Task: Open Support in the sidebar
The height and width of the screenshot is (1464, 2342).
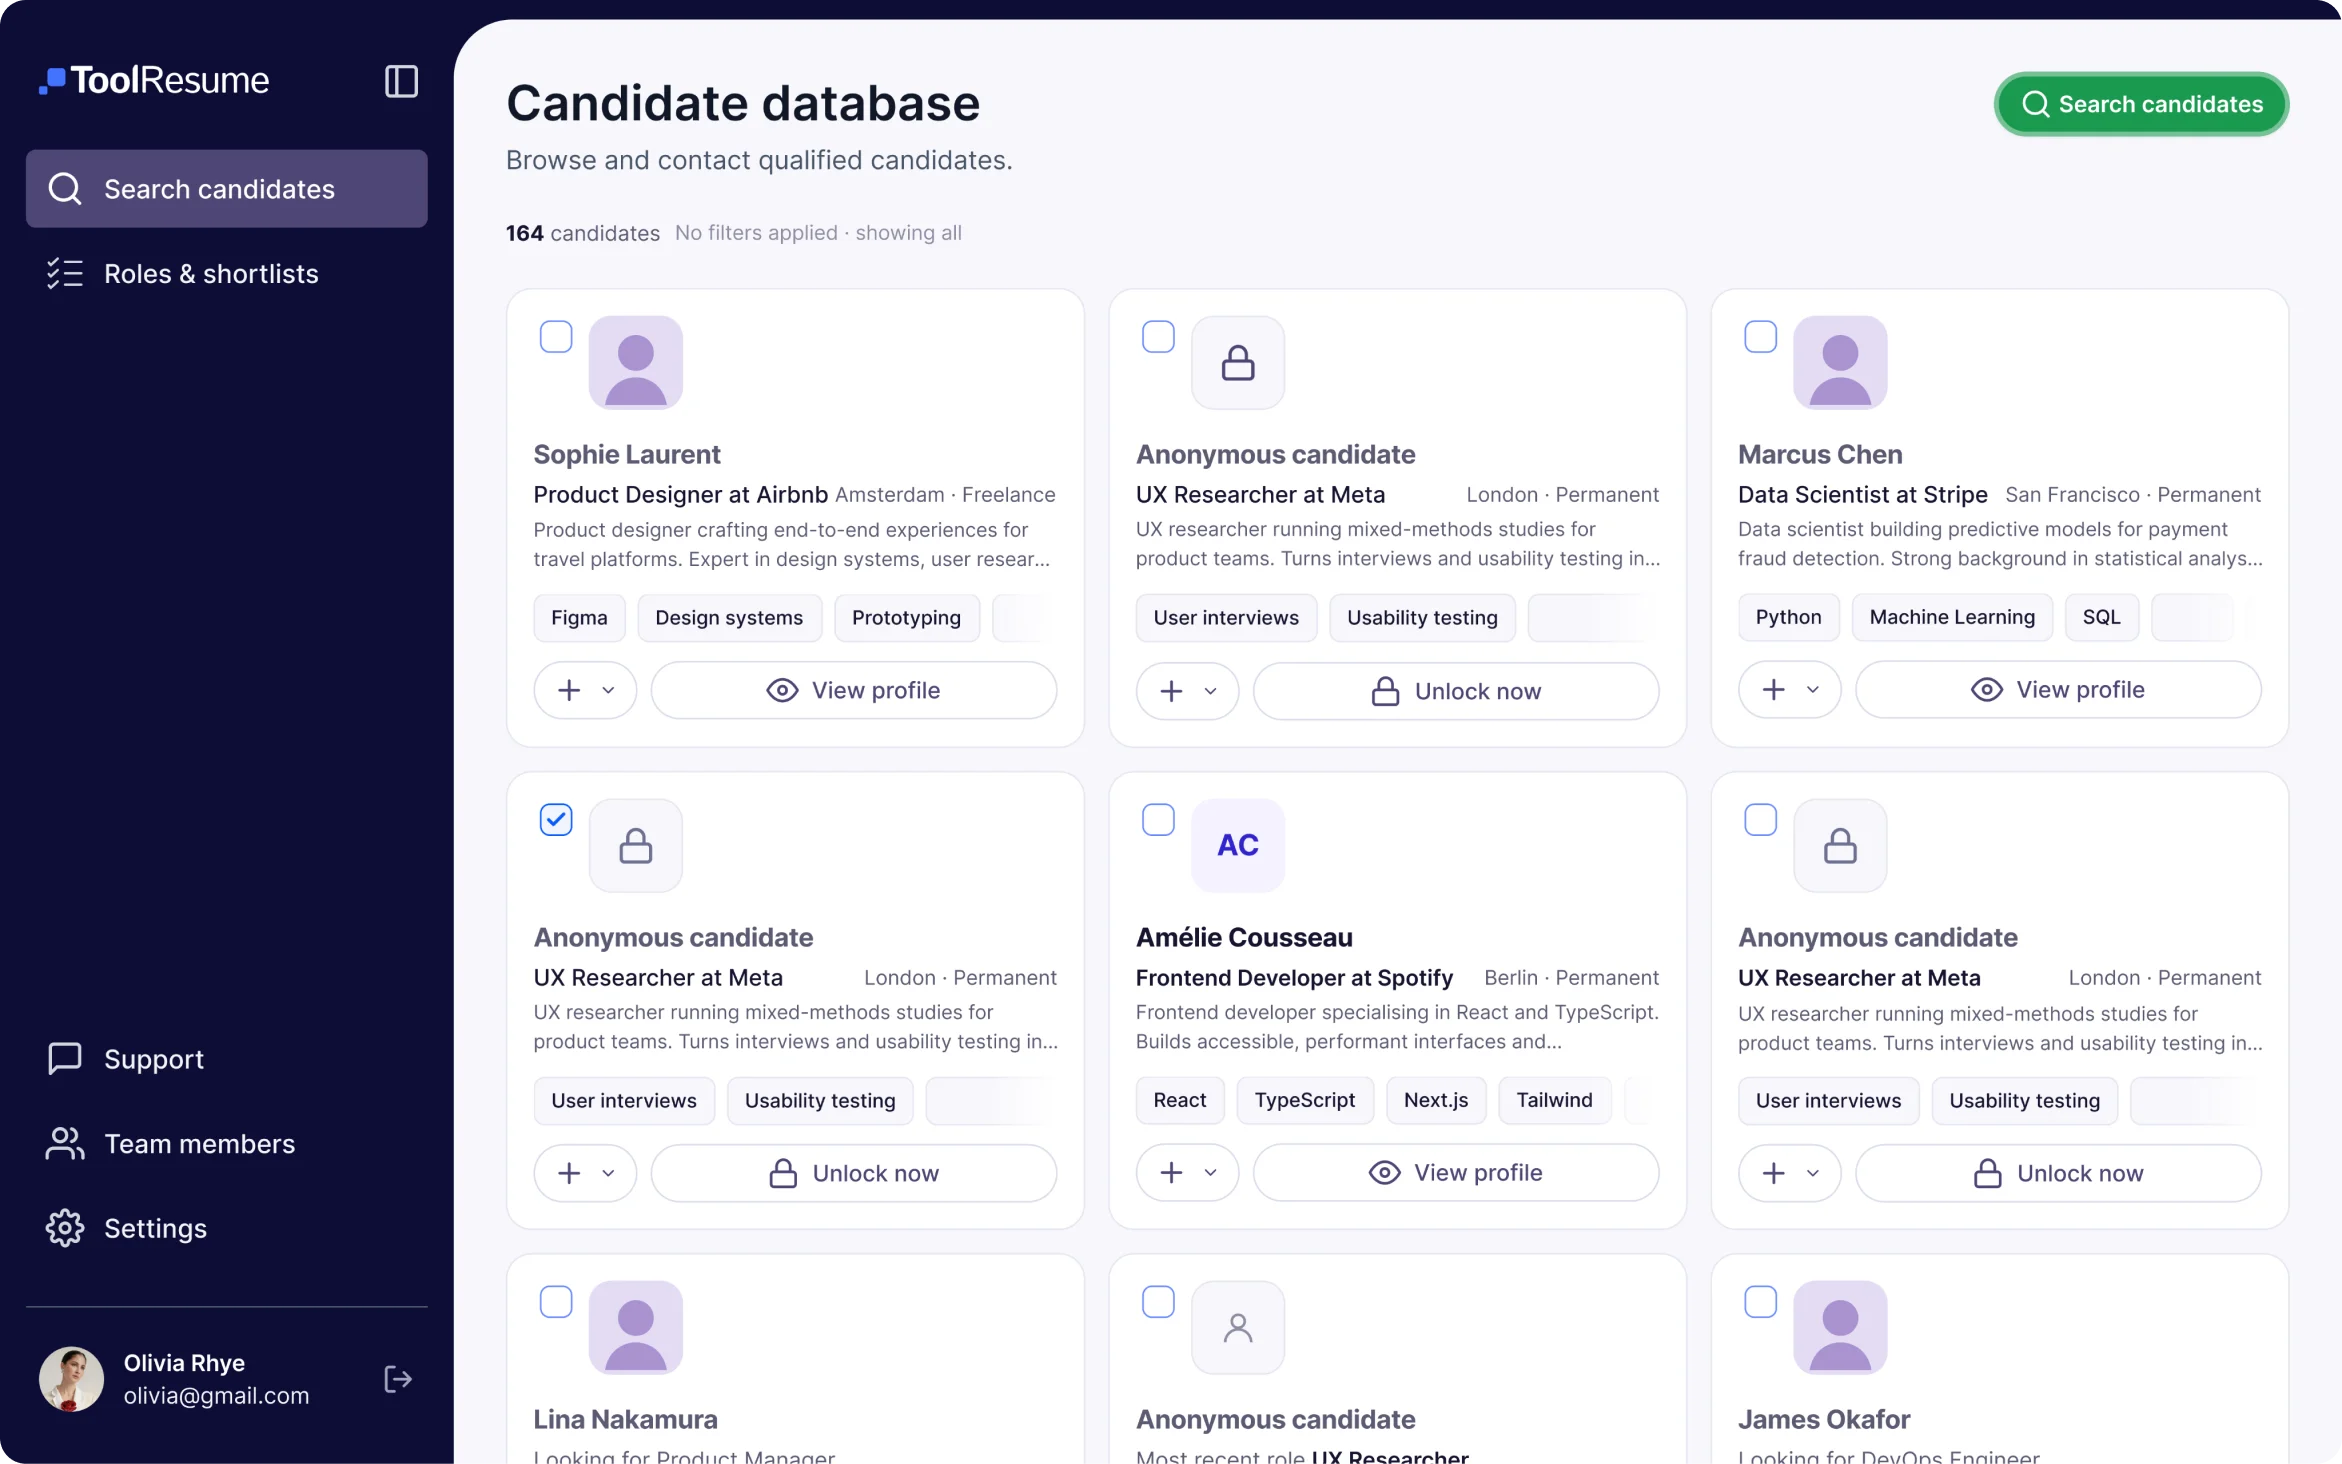Action: coord(226,1058)
